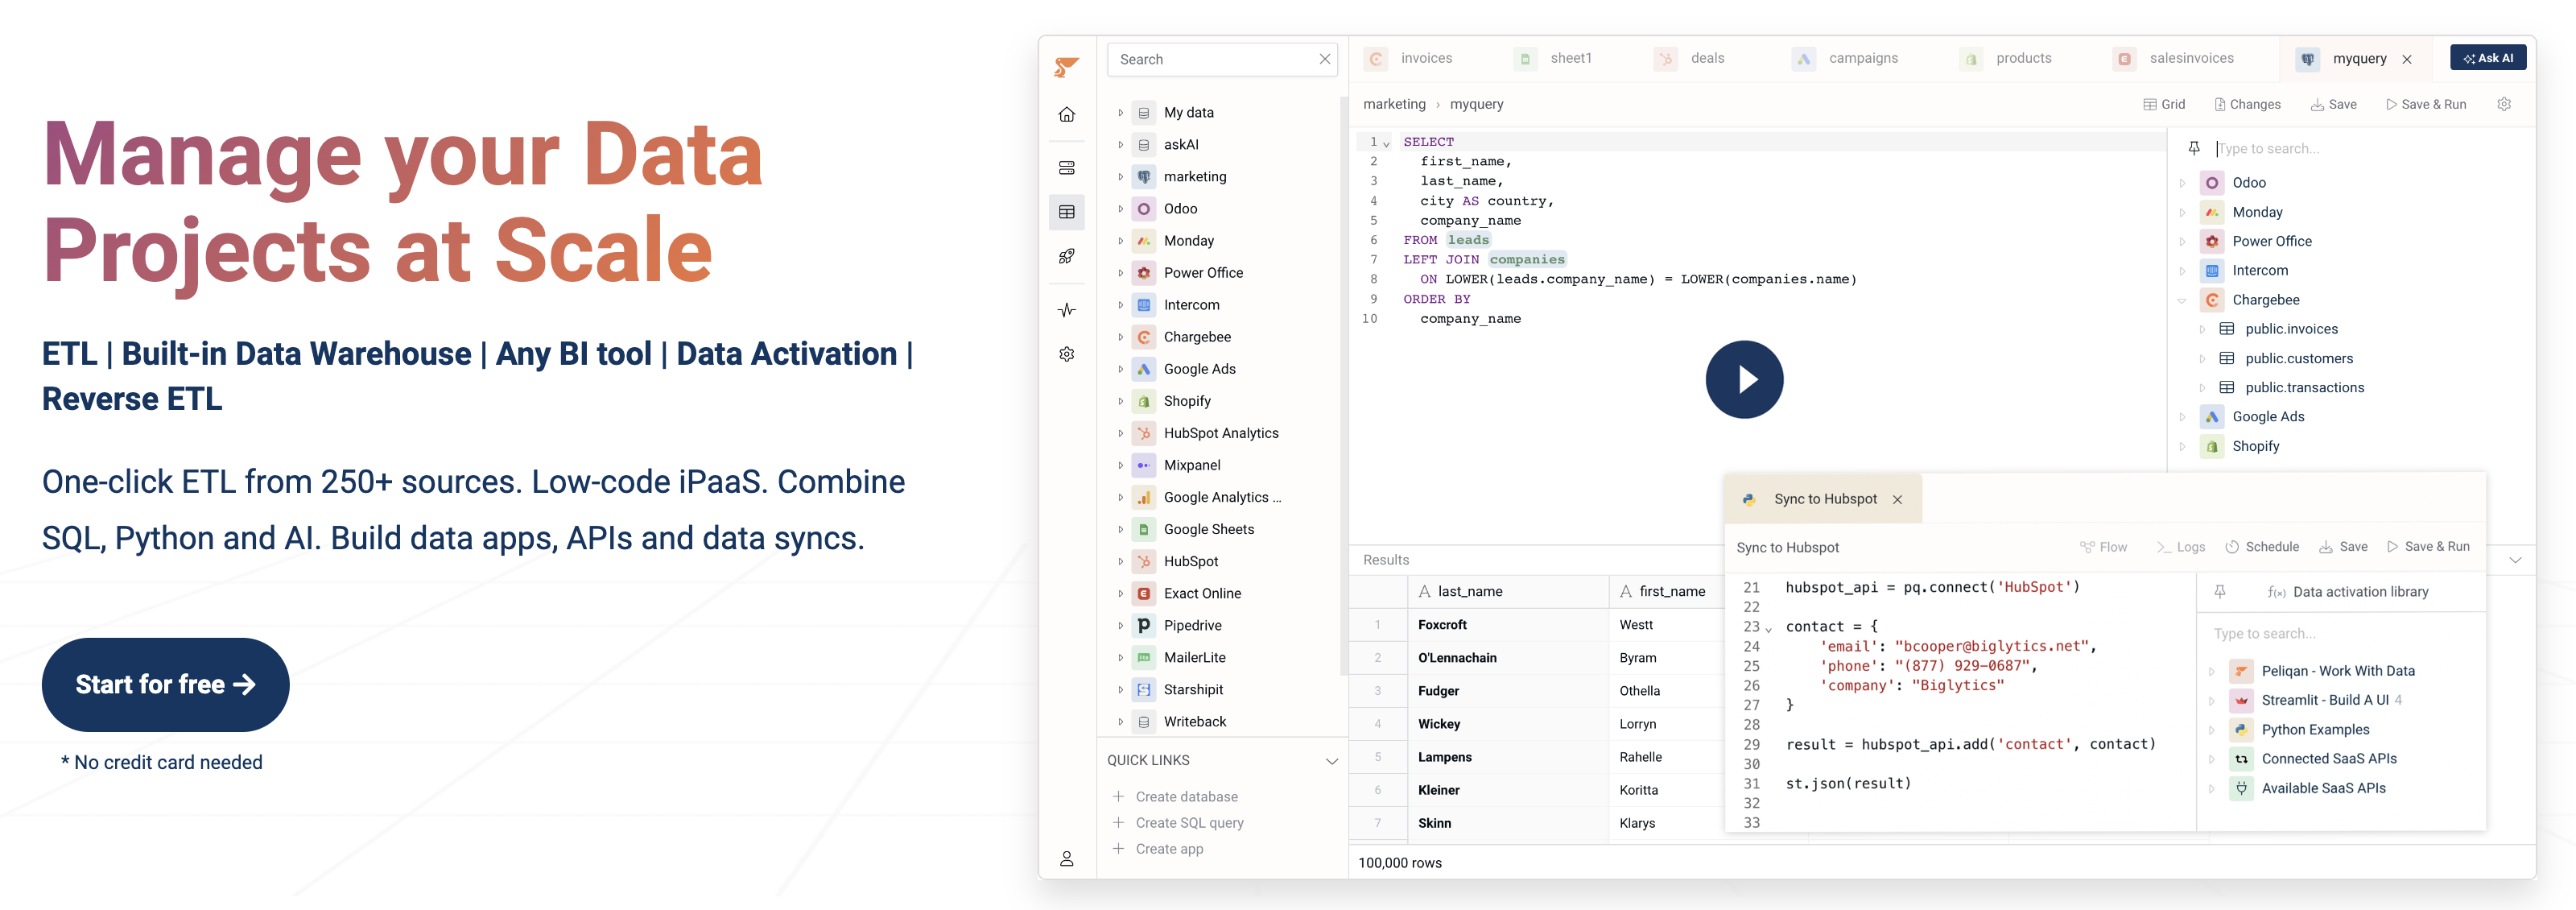Expand the Chargebee tree item in the left panel
2576x910 pixels.
pos(1120,337)
